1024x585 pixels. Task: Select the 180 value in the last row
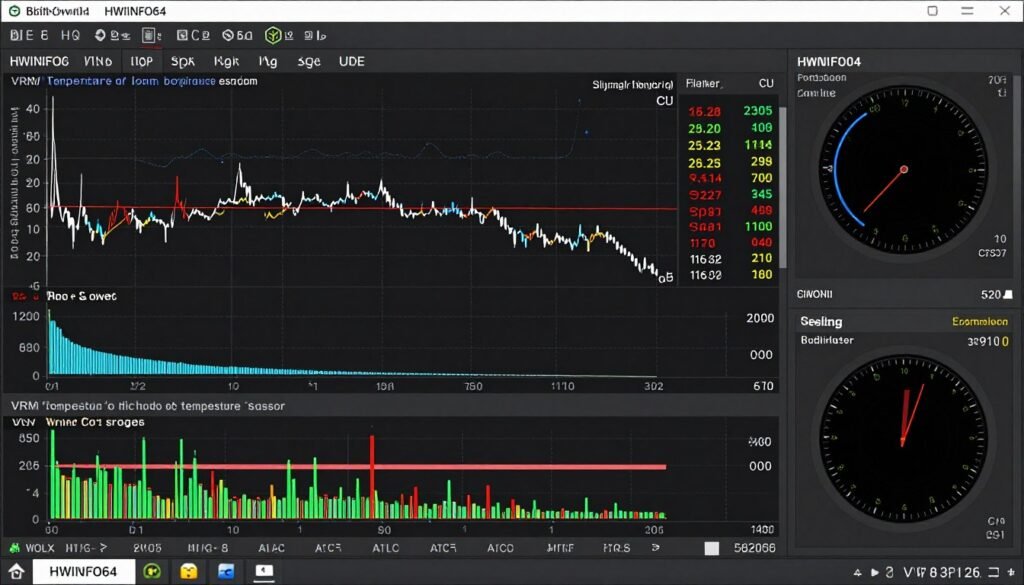click(761, 274)
